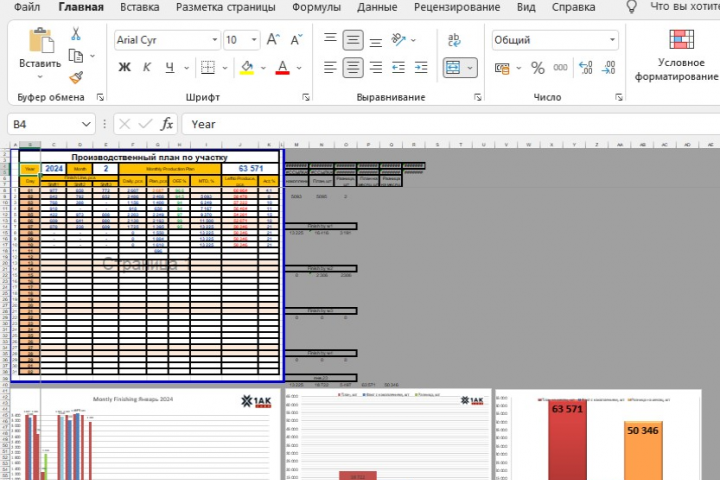Viewport: 720px width, 480px height.
Task: Click the formula bar containing Year
Action: tap(450, 124)
